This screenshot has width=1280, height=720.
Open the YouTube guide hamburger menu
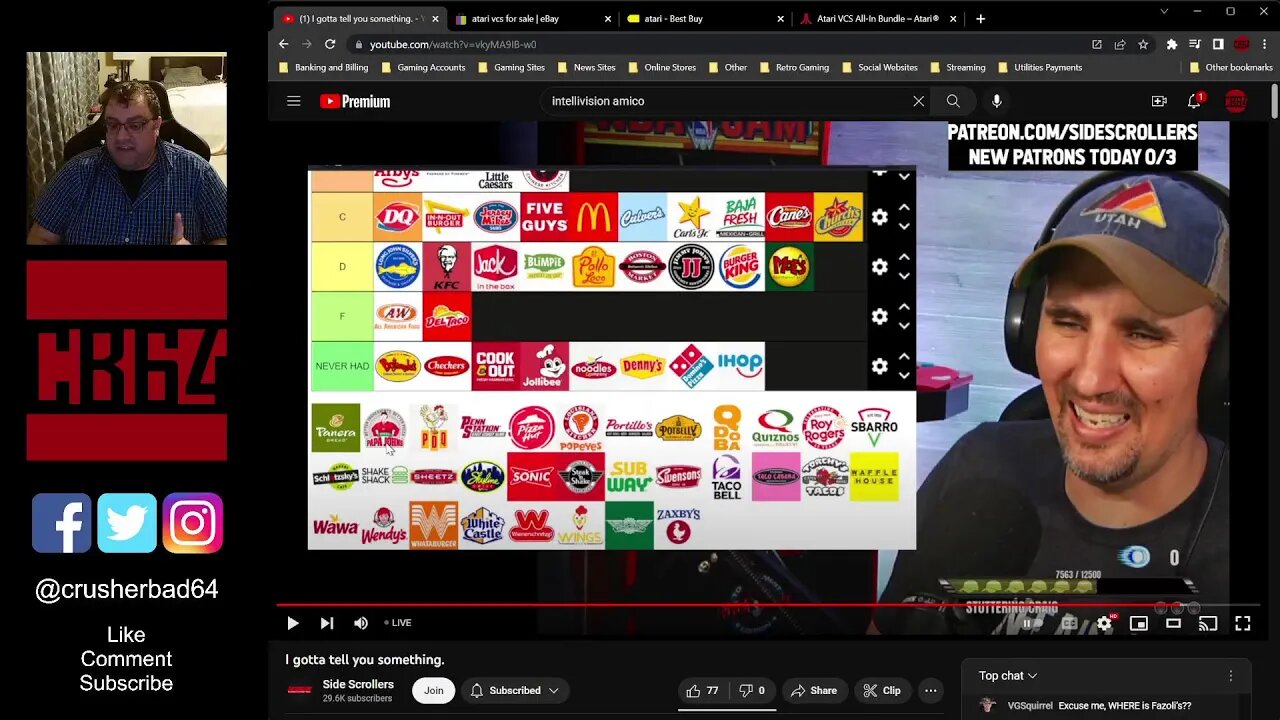(293, 101)
